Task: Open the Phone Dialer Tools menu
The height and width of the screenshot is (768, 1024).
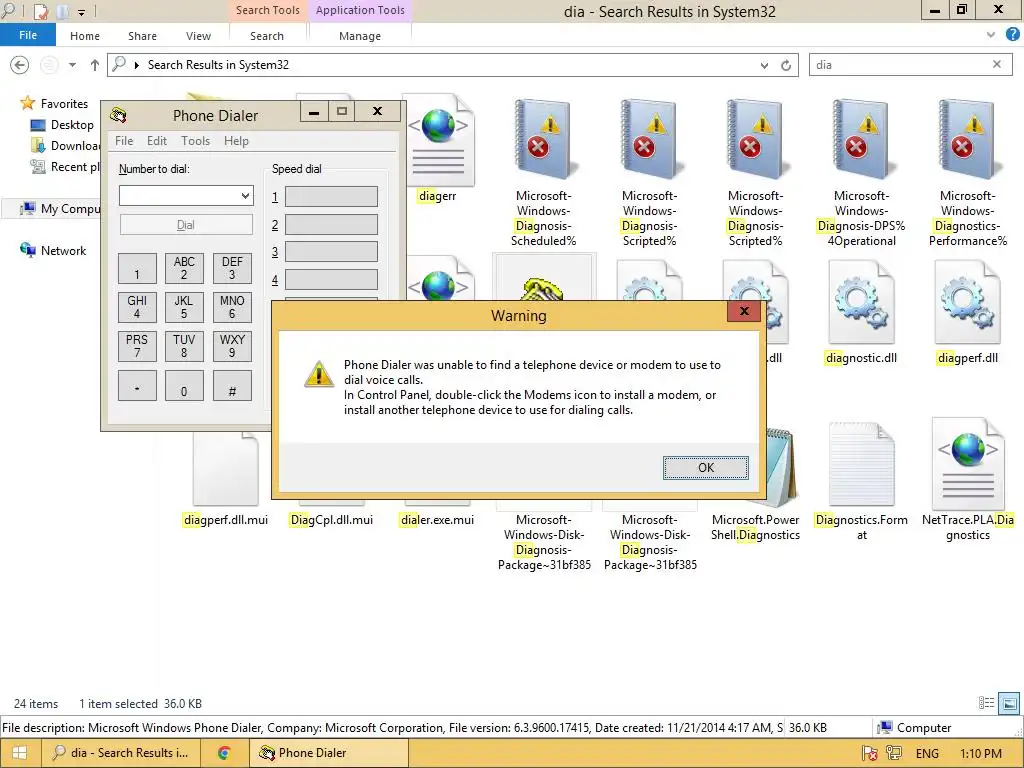Action: tap(195, 141)
